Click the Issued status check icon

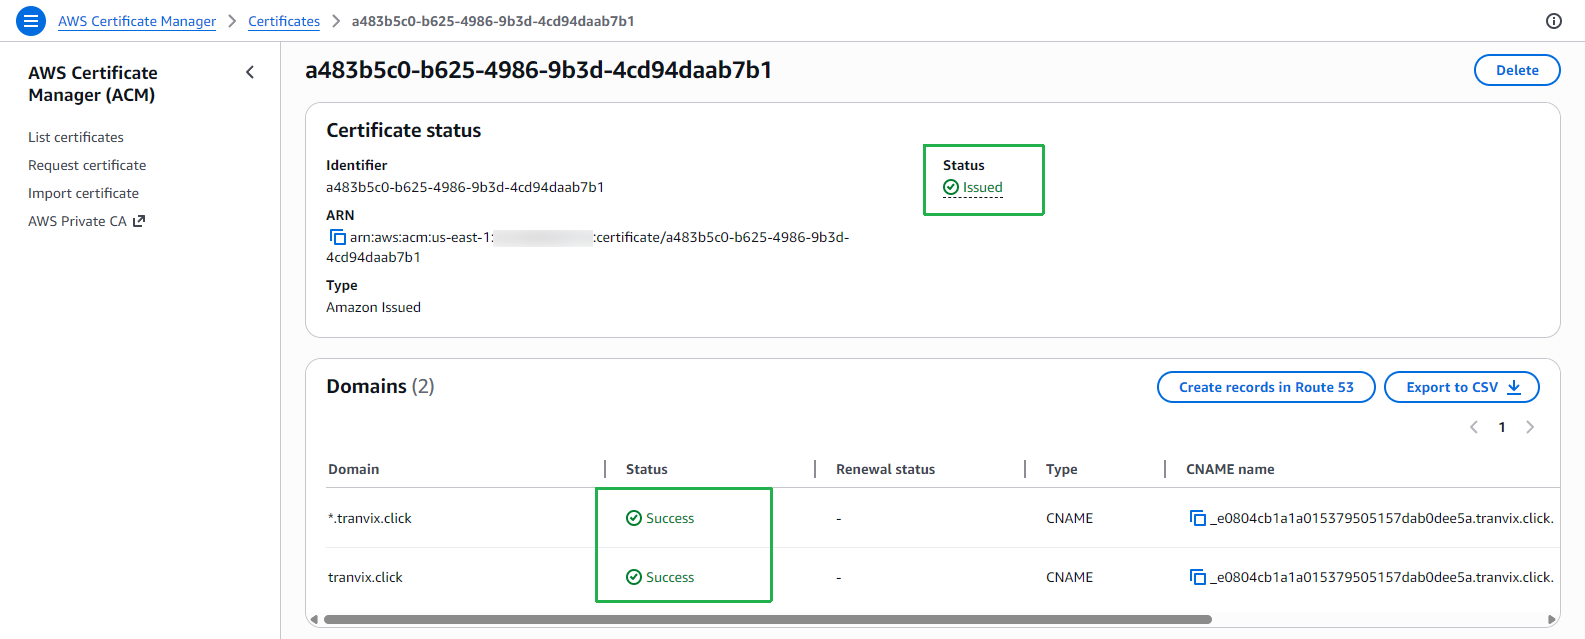coord(951,187)
